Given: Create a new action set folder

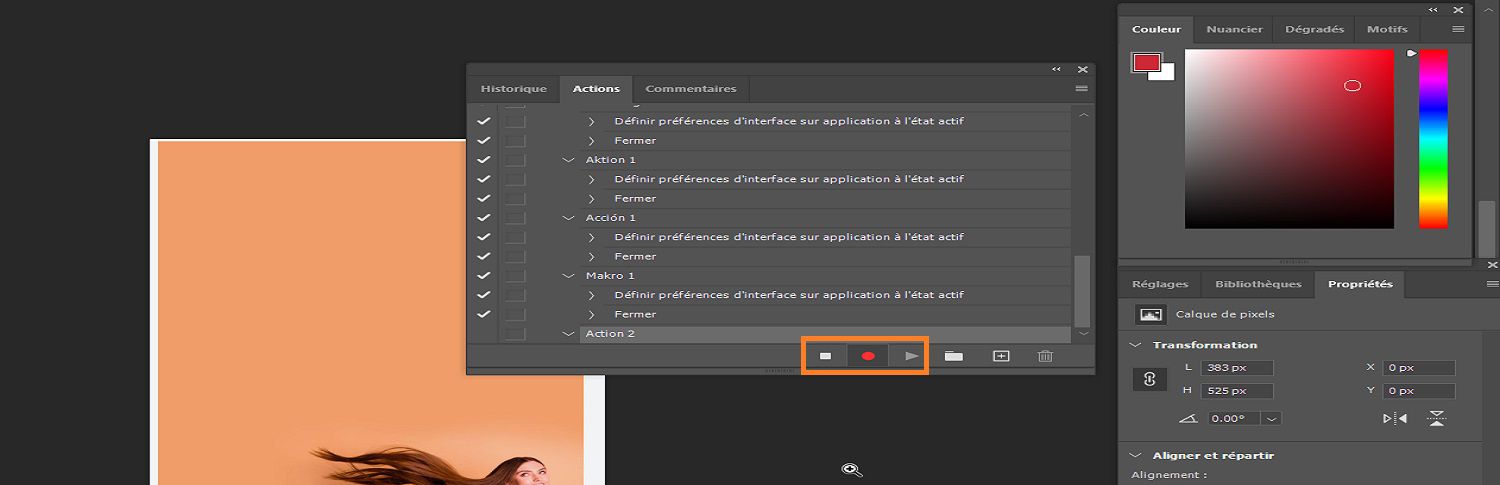Looking at the screenshot, I should click(954, 356).
